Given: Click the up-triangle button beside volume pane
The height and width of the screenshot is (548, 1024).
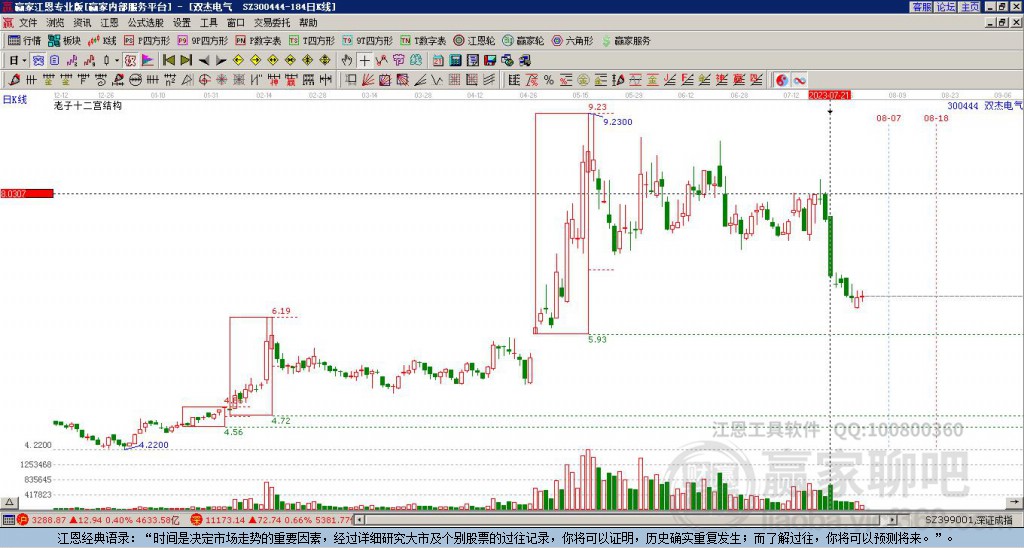Looking at the screenshot, I should click(x=8, y=502).
